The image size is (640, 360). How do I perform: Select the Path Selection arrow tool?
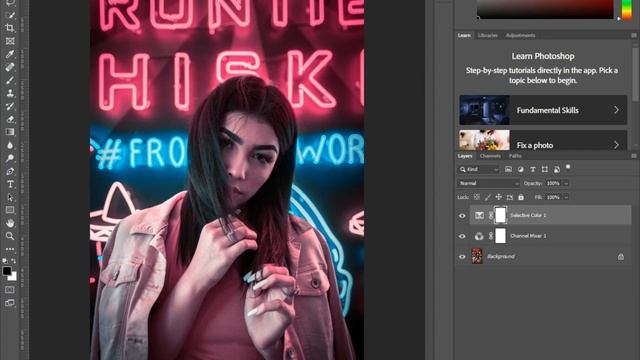[x=10, y=198]
